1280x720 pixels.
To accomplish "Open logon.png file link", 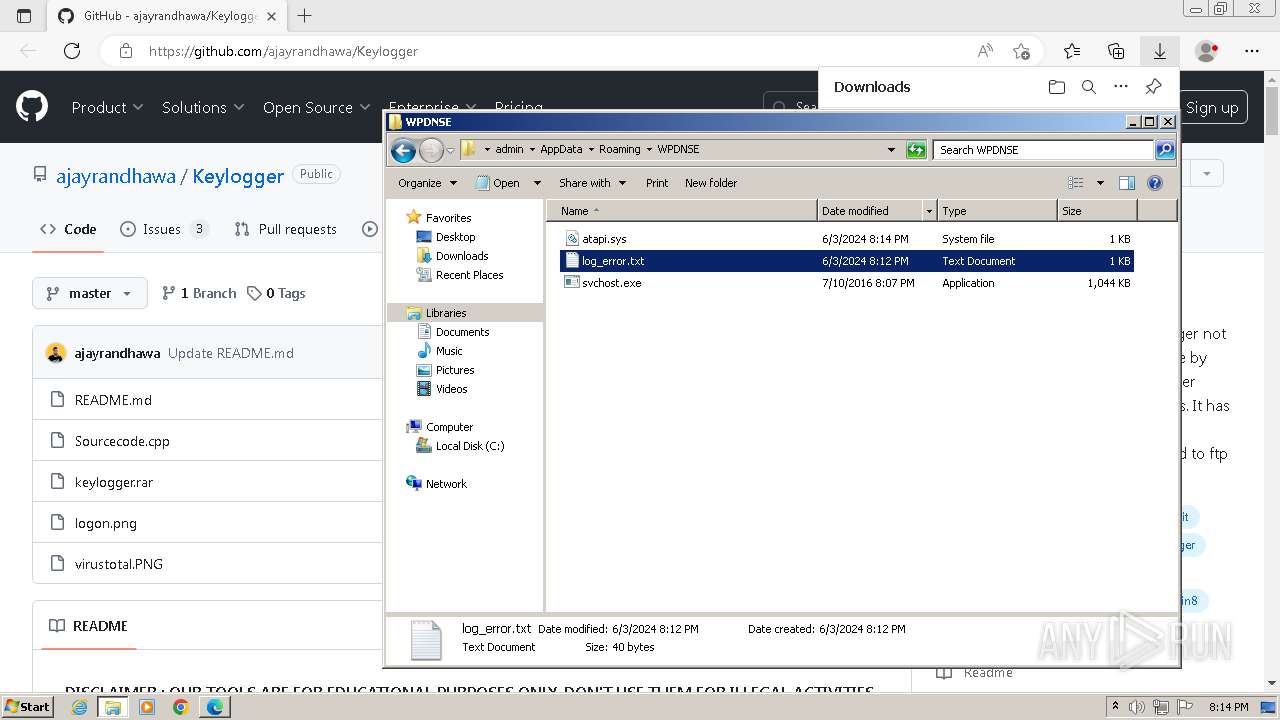I will point(106,523).
